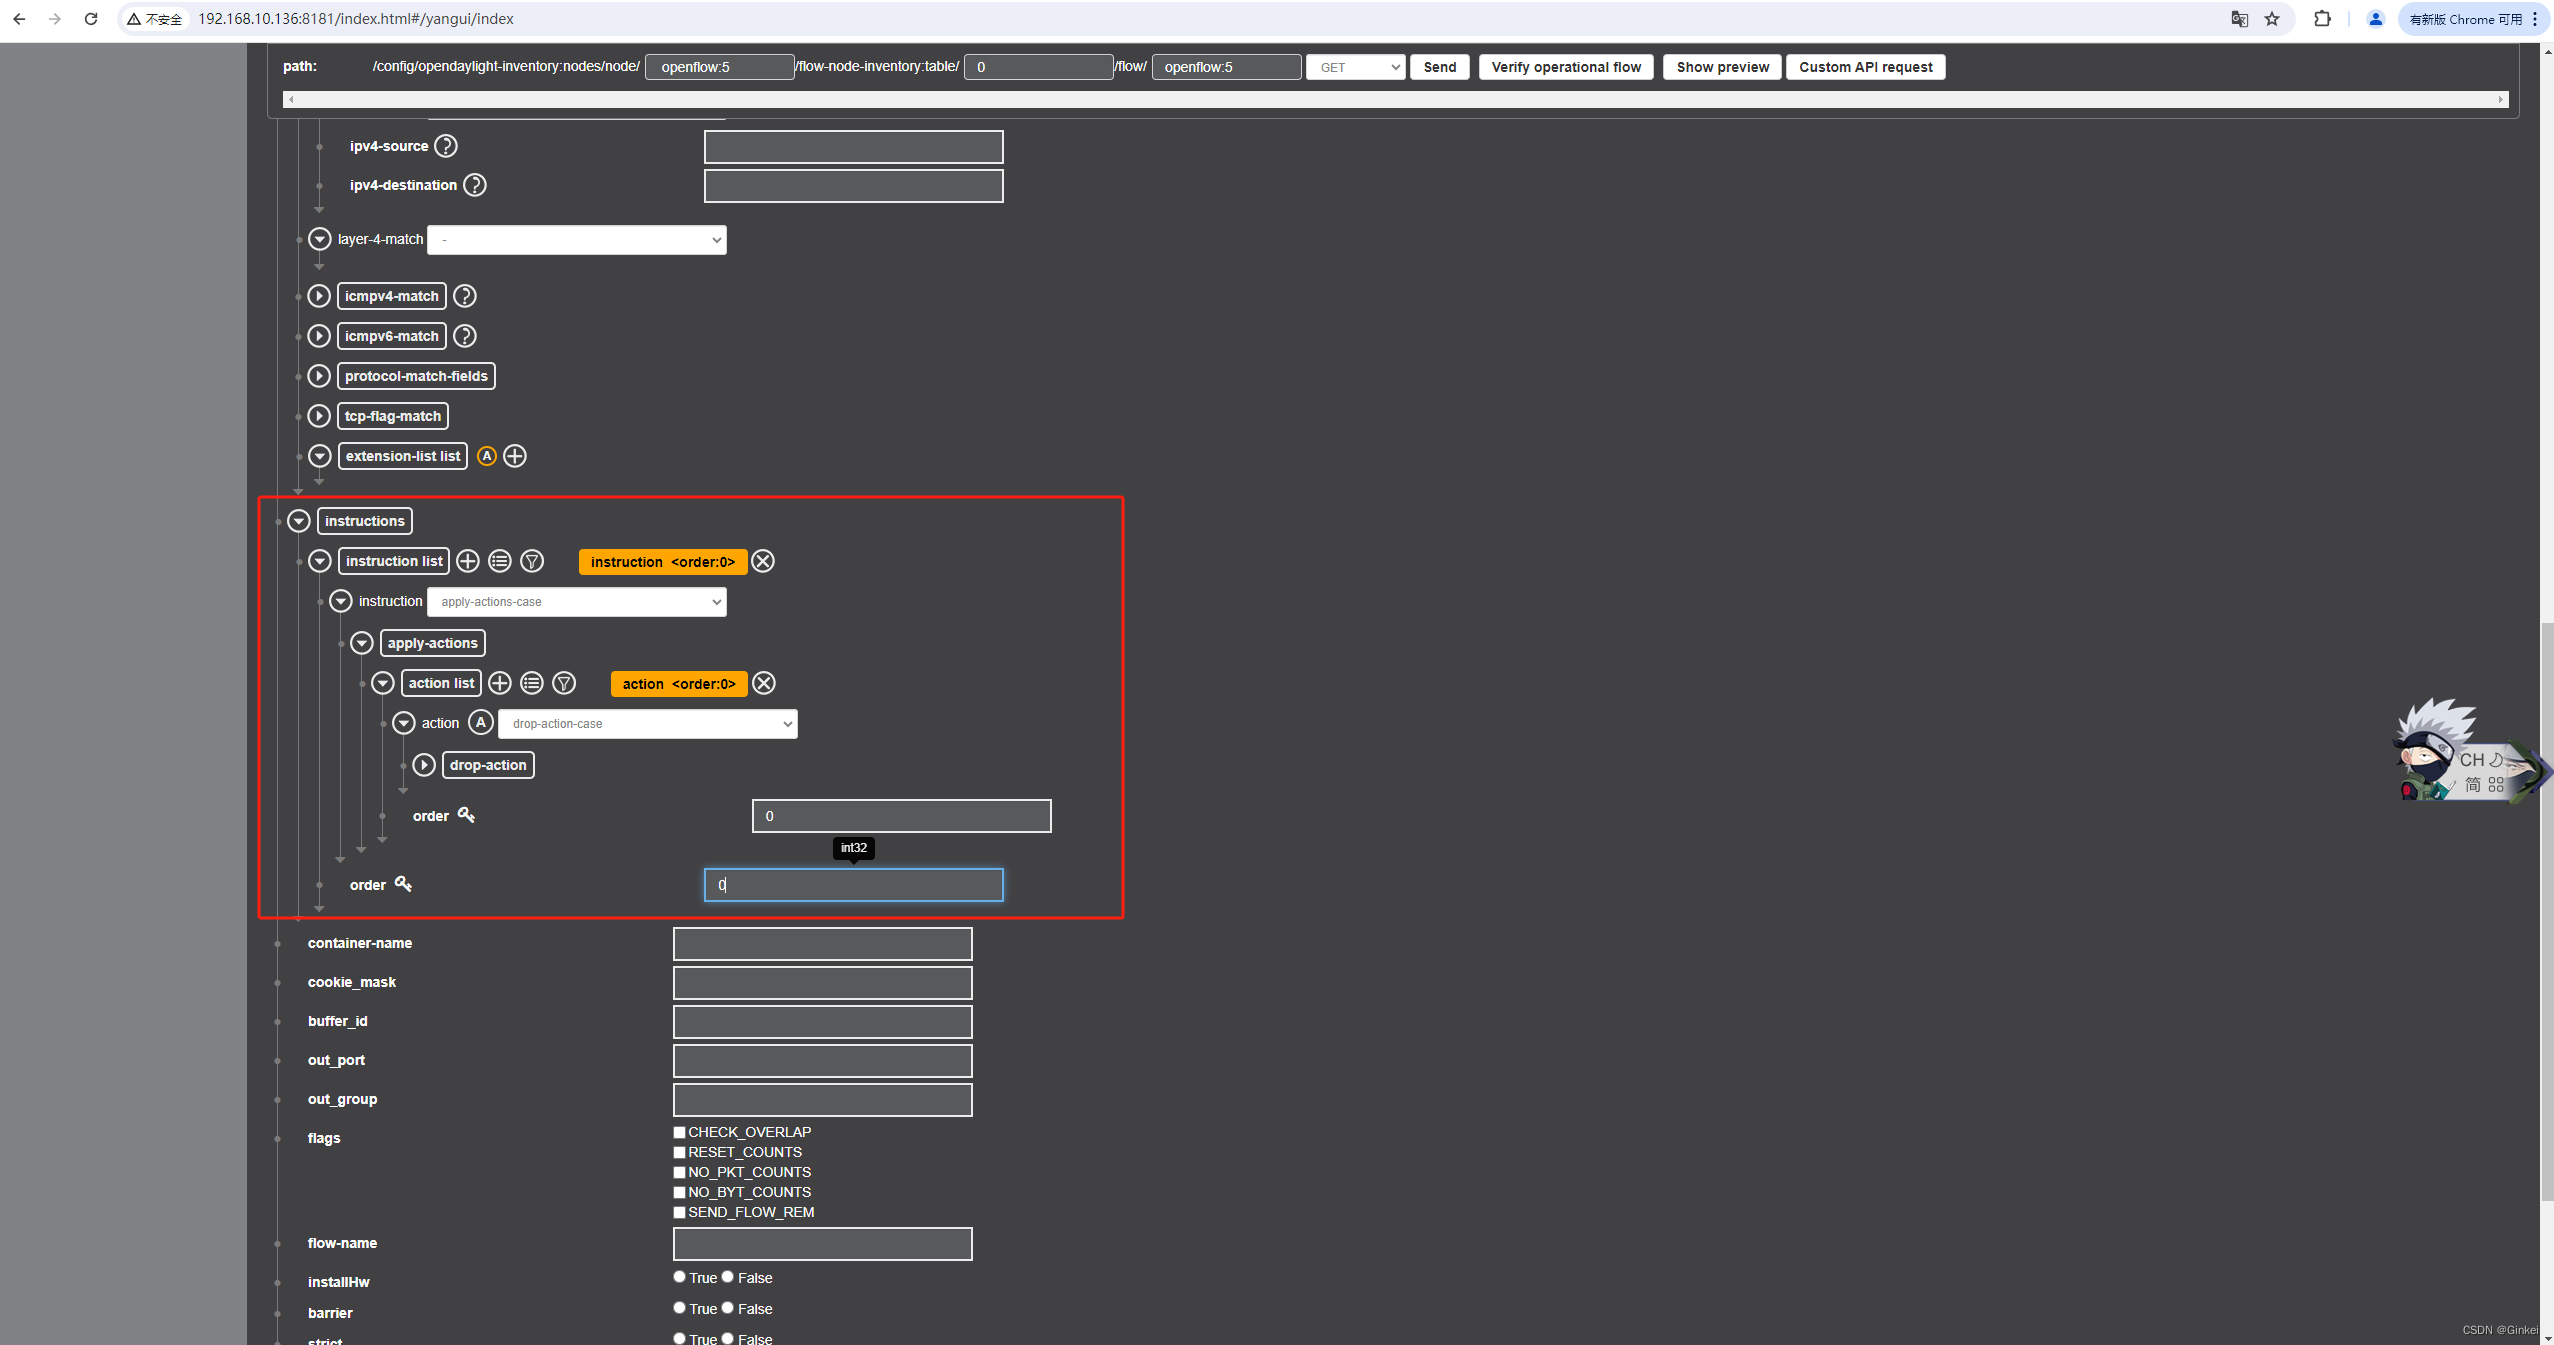
Task: Expand the tcp-flag-match node
Action: (x=319, y=416)
